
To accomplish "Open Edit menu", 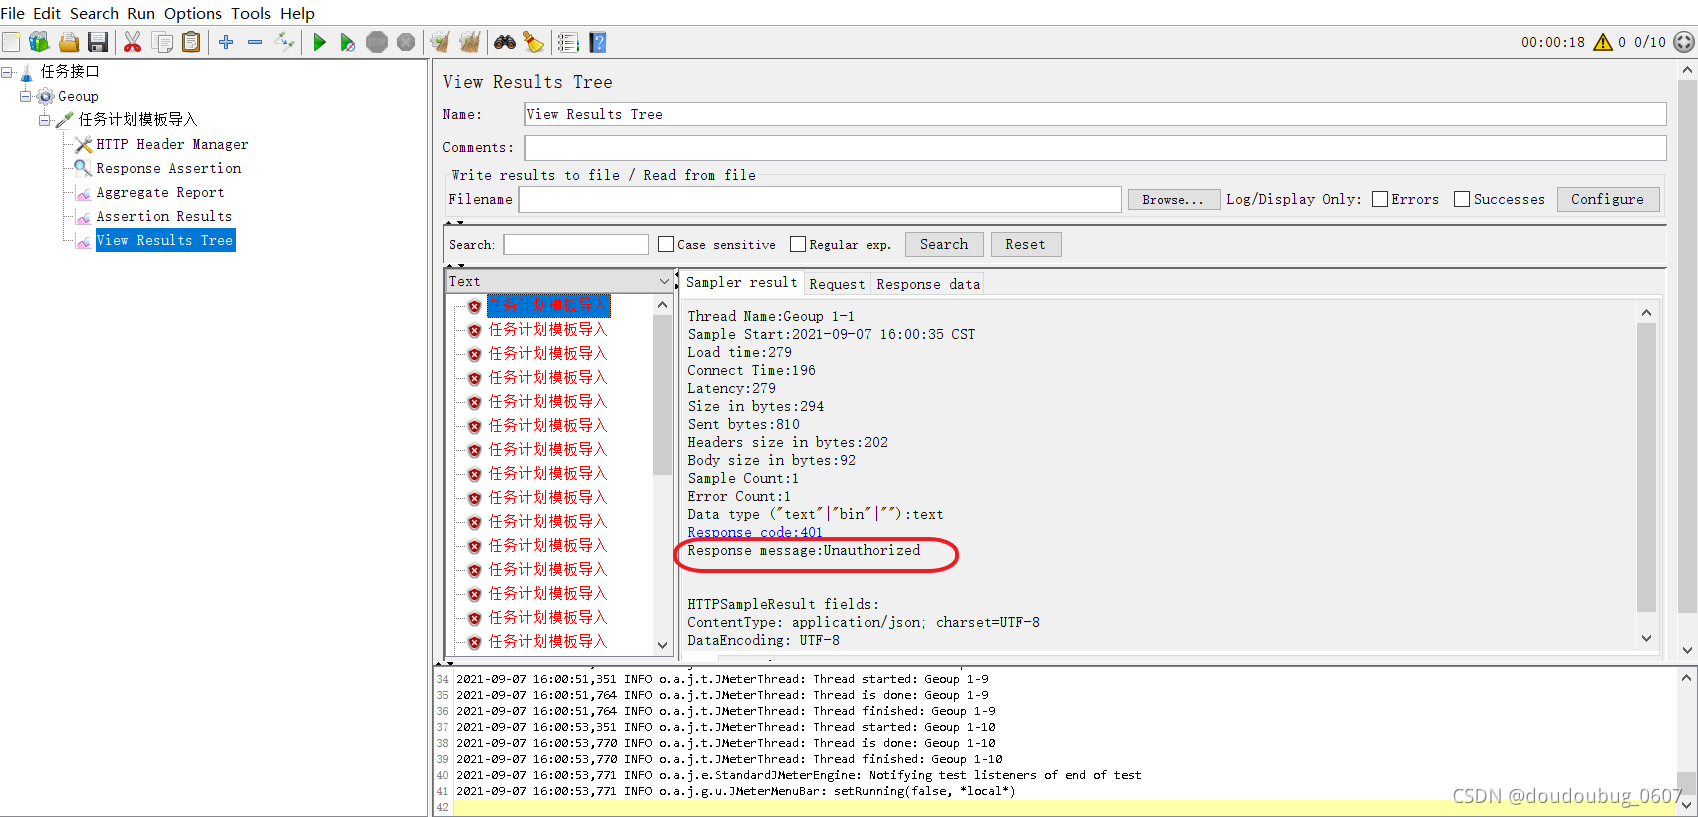I will click(47, 13).
